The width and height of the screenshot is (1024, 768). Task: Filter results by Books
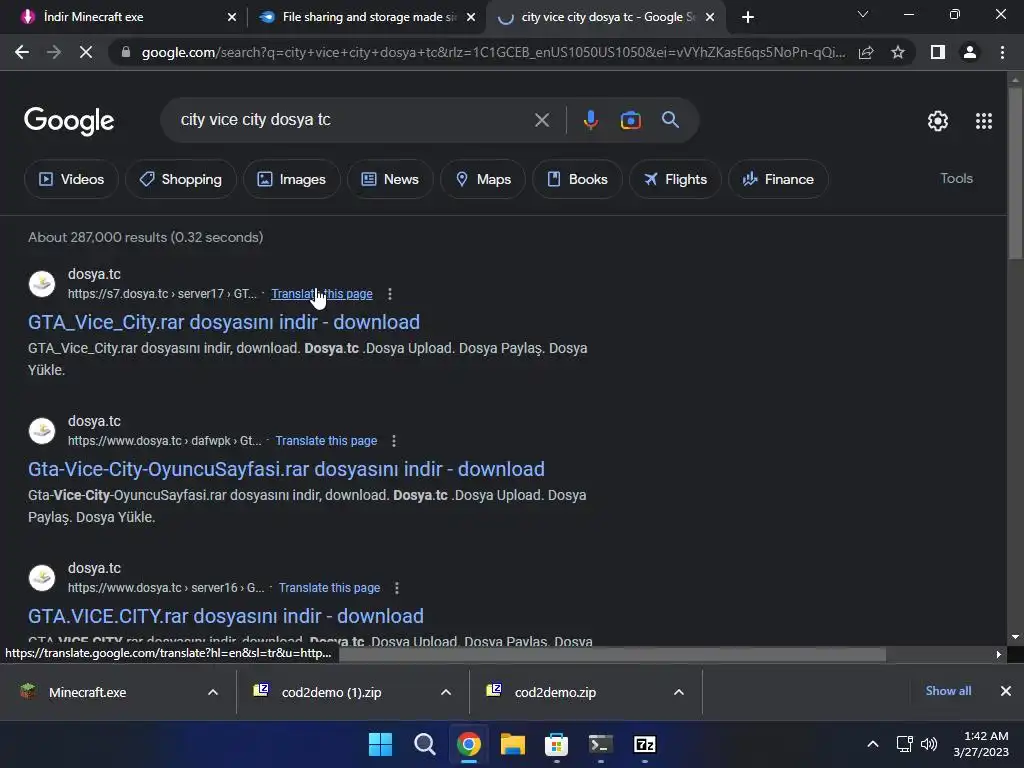(x=577, y=179)
